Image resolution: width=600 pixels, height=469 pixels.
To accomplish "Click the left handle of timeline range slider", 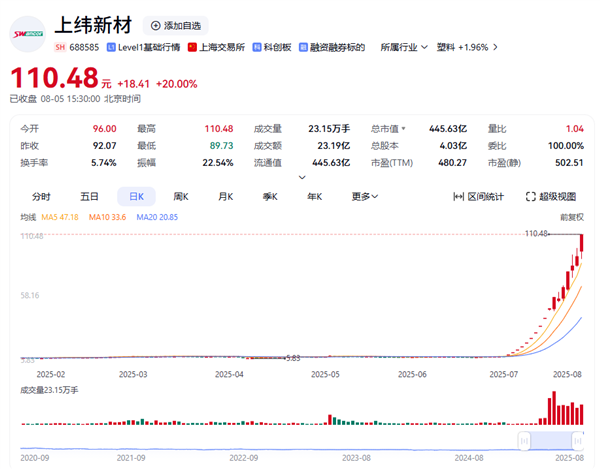I will (522, 440).
